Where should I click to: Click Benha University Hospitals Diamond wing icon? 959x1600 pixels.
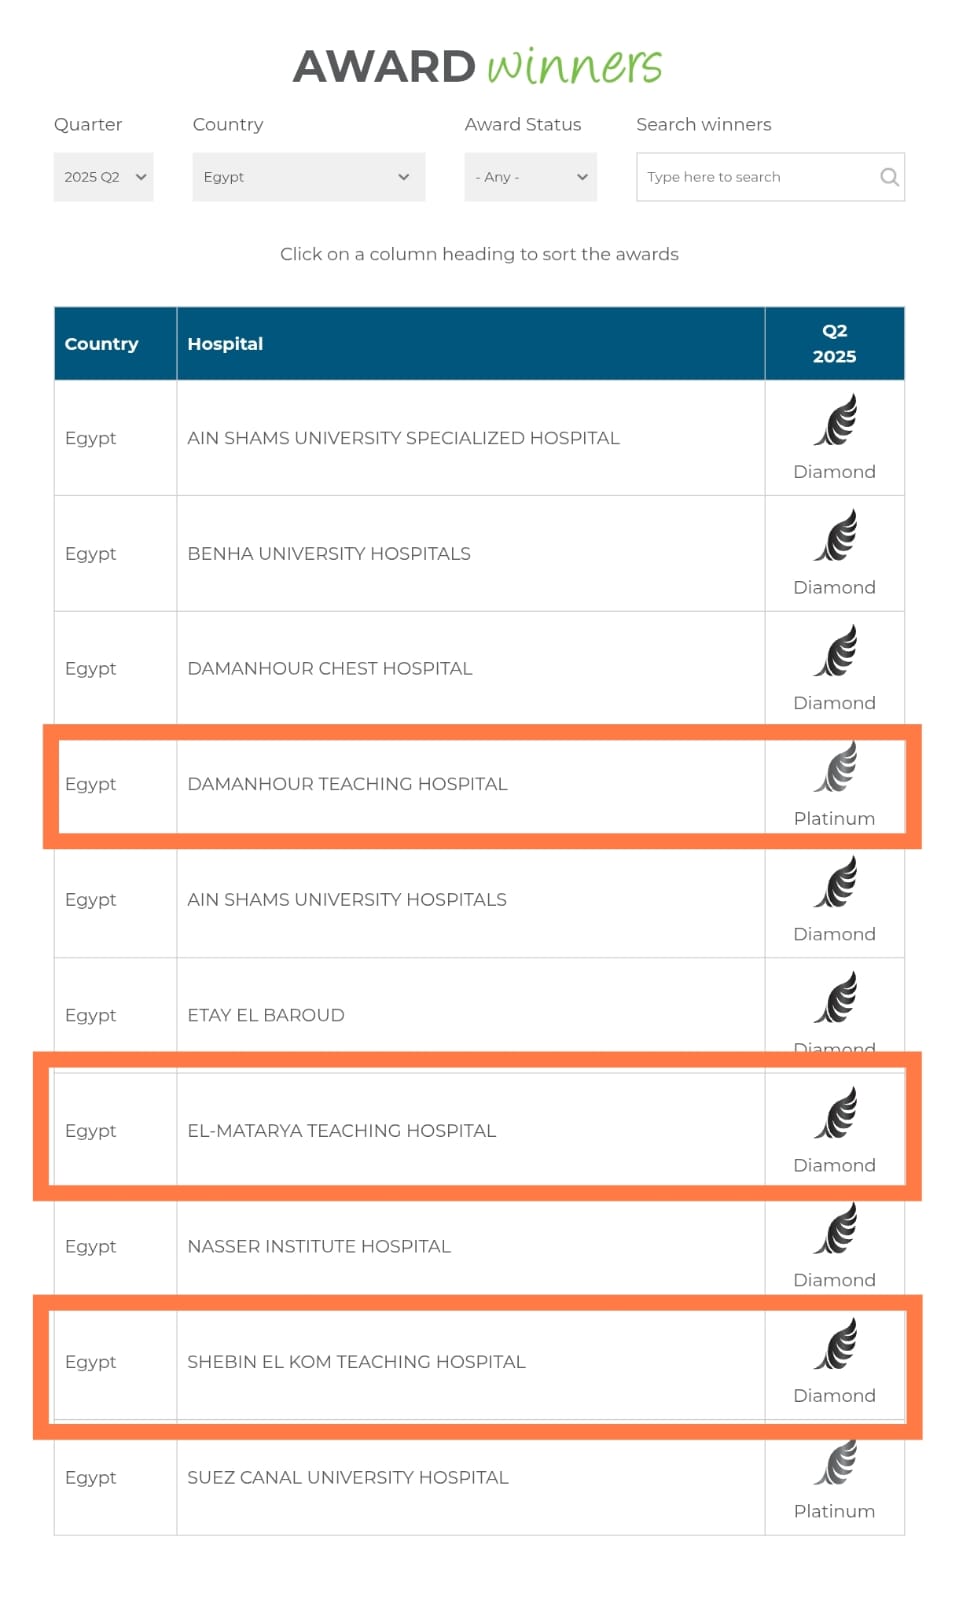(836, 535)
